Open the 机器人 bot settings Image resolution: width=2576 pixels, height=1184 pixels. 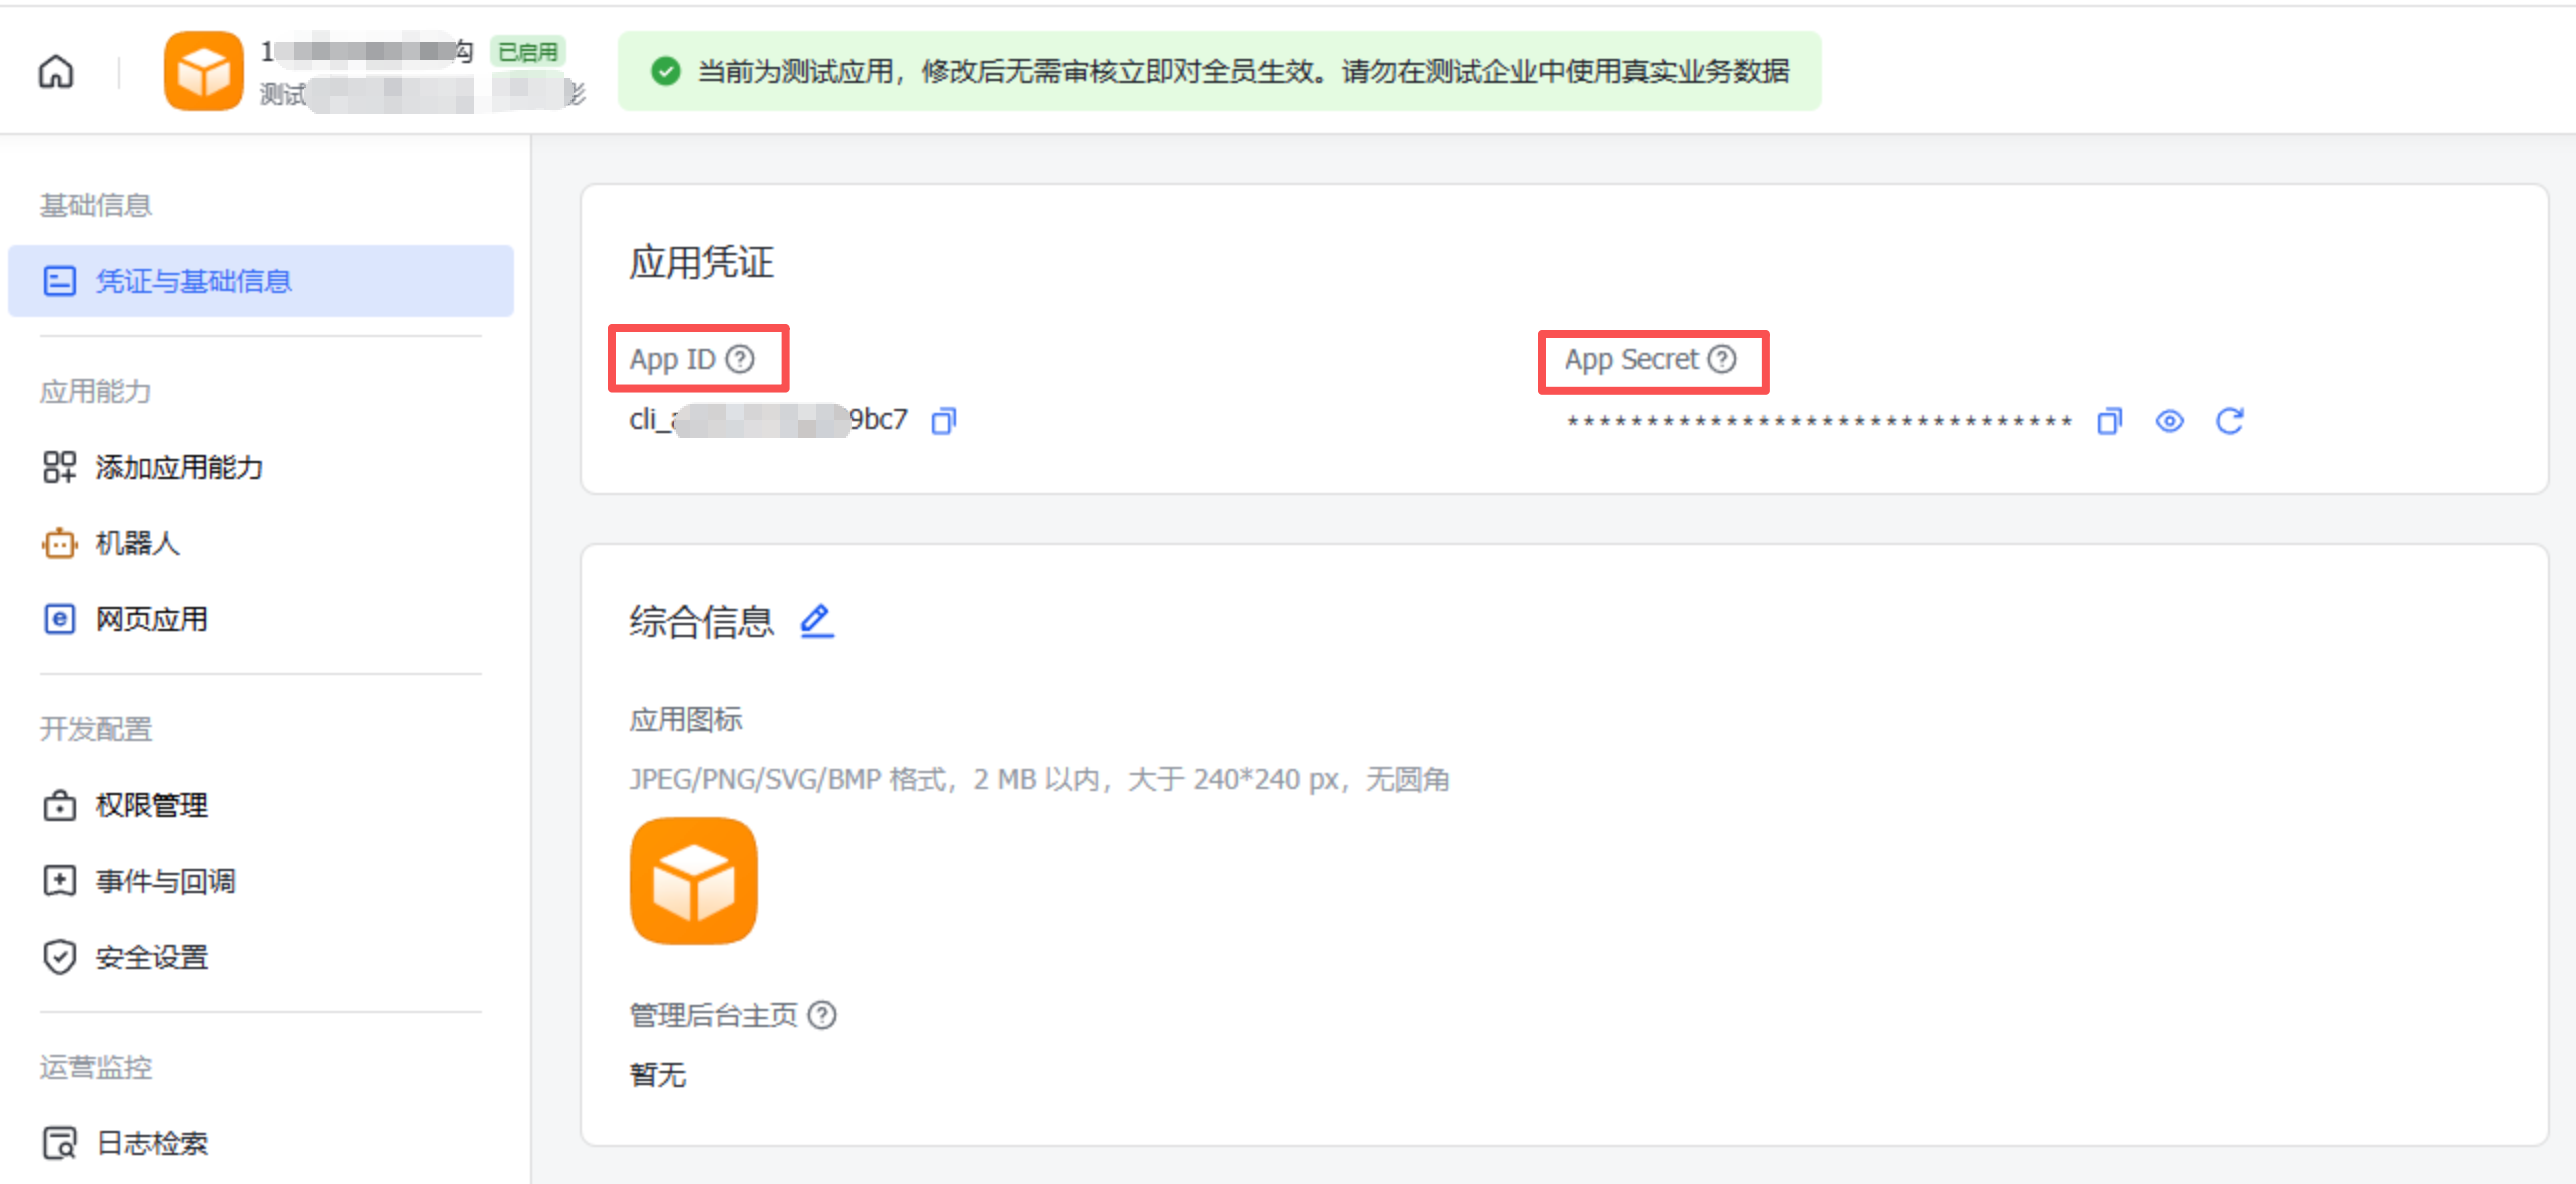pyautogui.click(x=137, y=543)
